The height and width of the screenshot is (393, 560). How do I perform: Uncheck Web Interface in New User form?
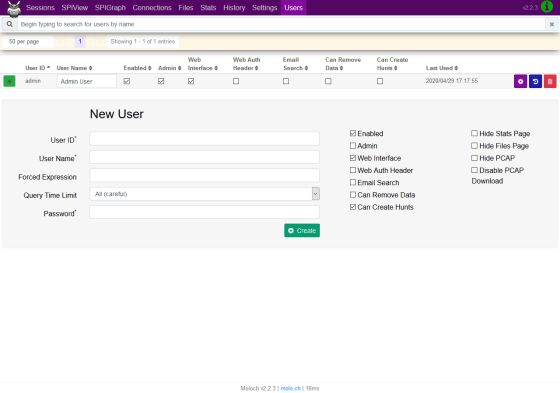(x=353, y=158)
